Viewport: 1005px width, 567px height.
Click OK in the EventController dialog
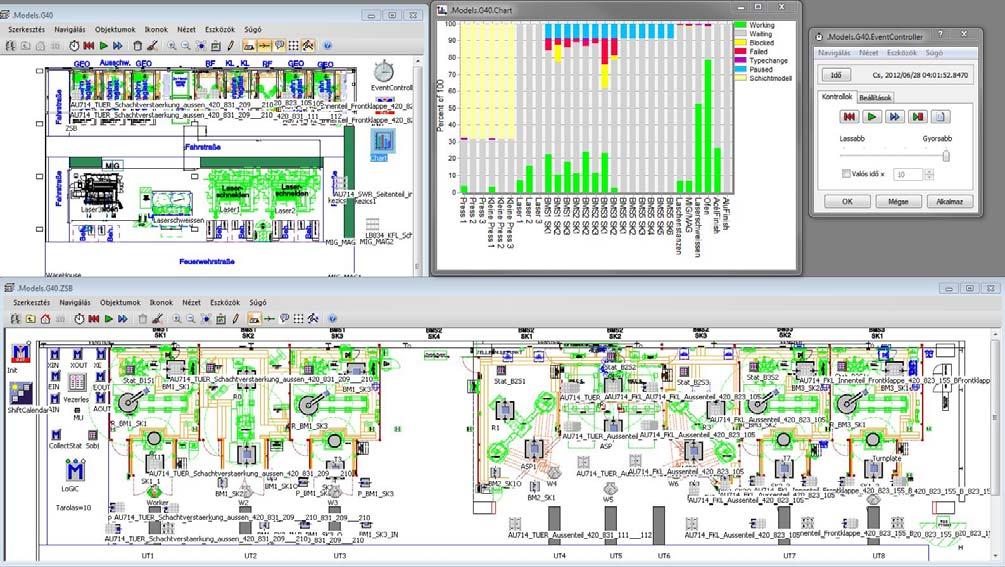tap(847, 201)
